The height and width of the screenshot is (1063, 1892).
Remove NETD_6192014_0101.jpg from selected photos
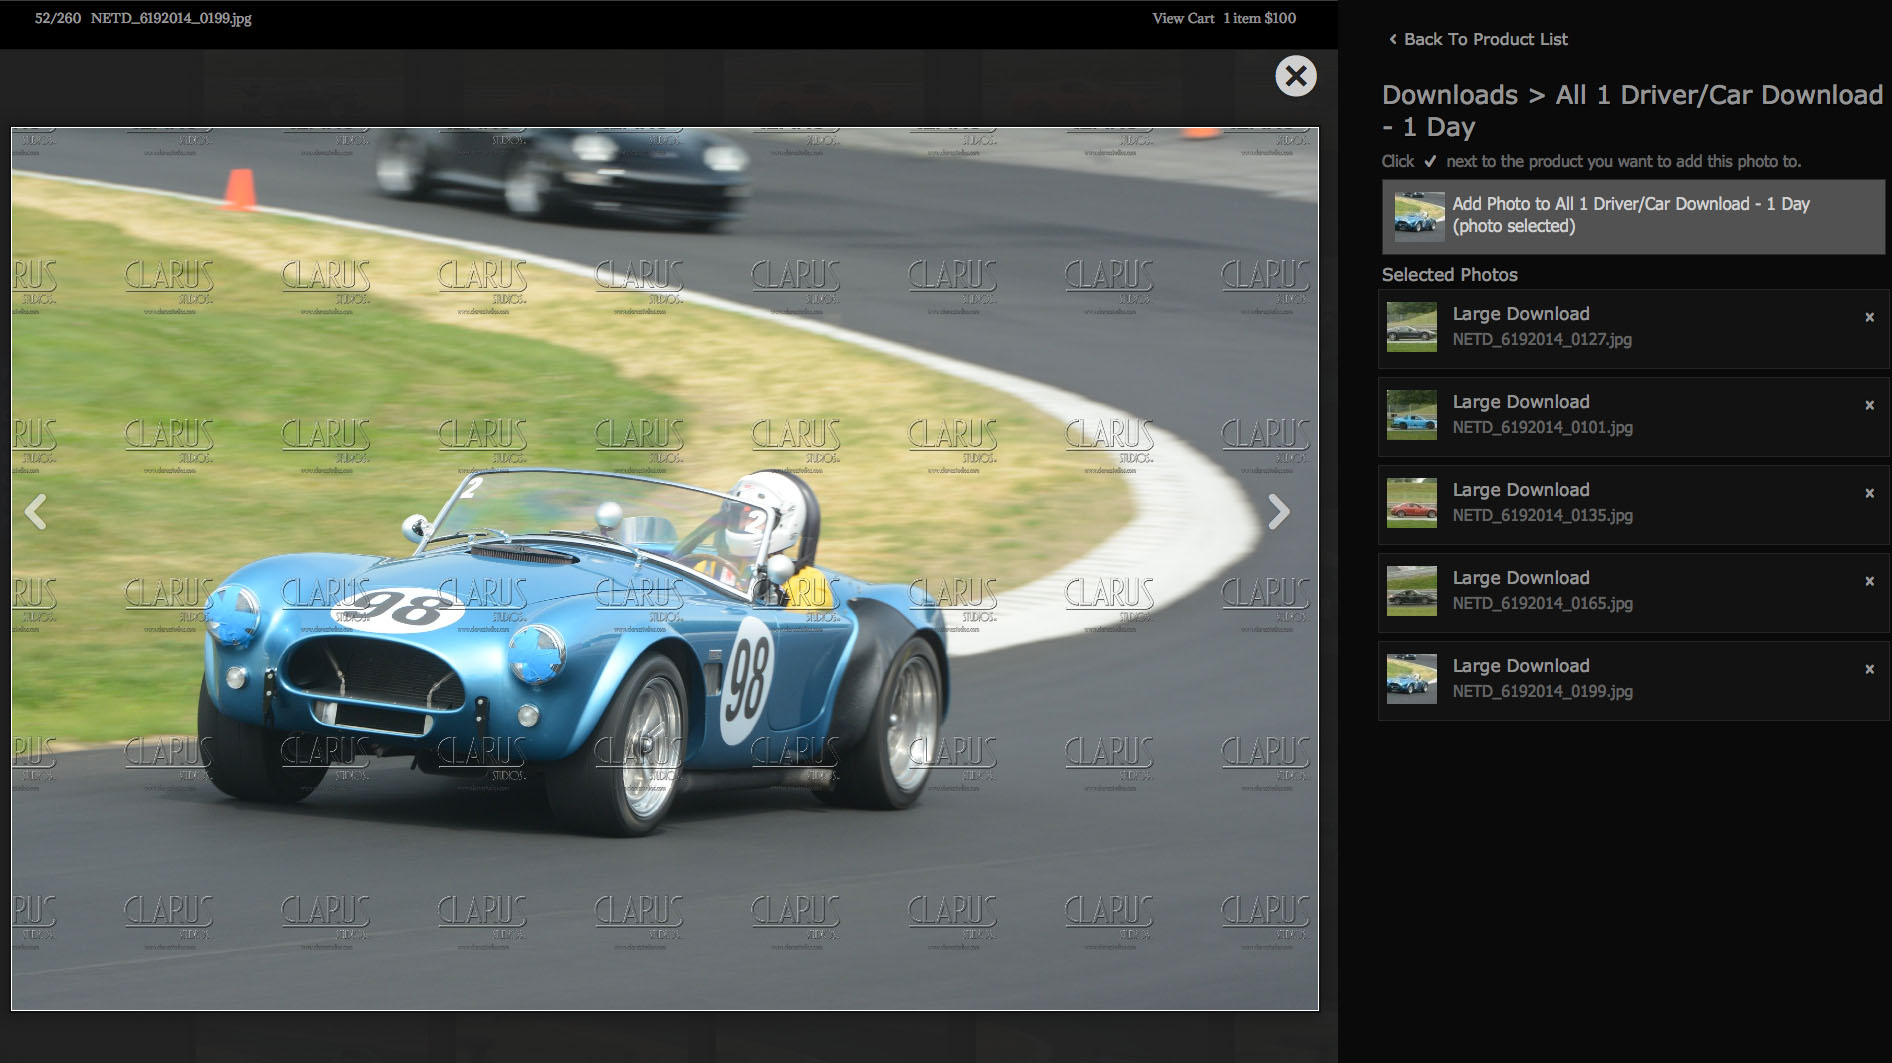point(1869,405)
